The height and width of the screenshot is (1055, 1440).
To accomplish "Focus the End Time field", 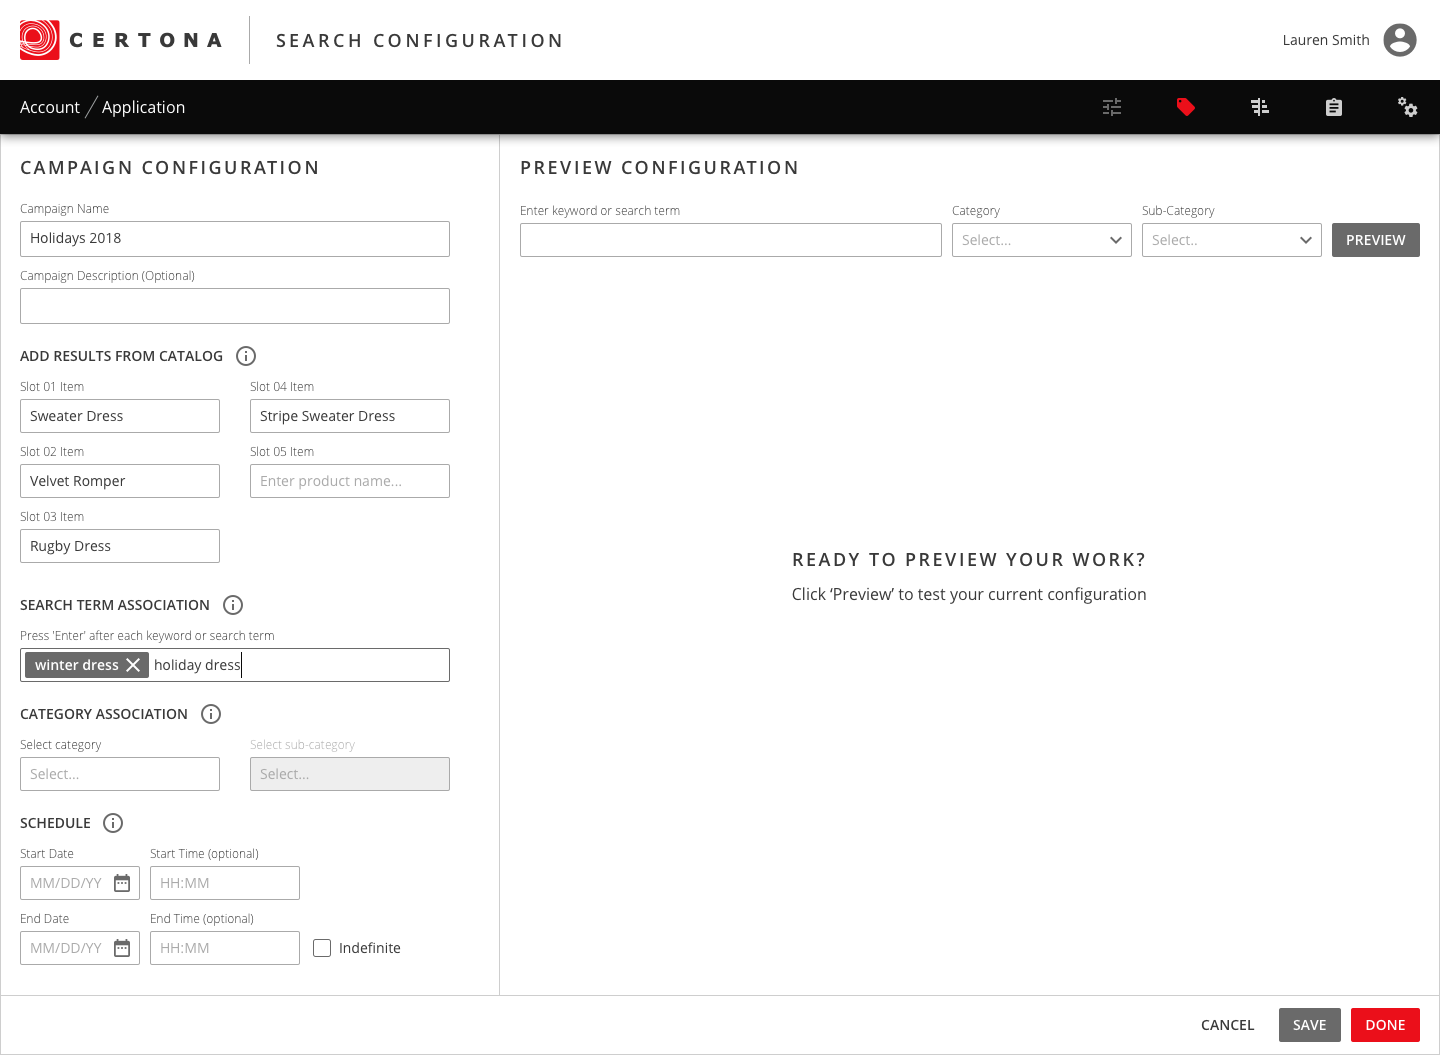I will [x=225, y=948].
